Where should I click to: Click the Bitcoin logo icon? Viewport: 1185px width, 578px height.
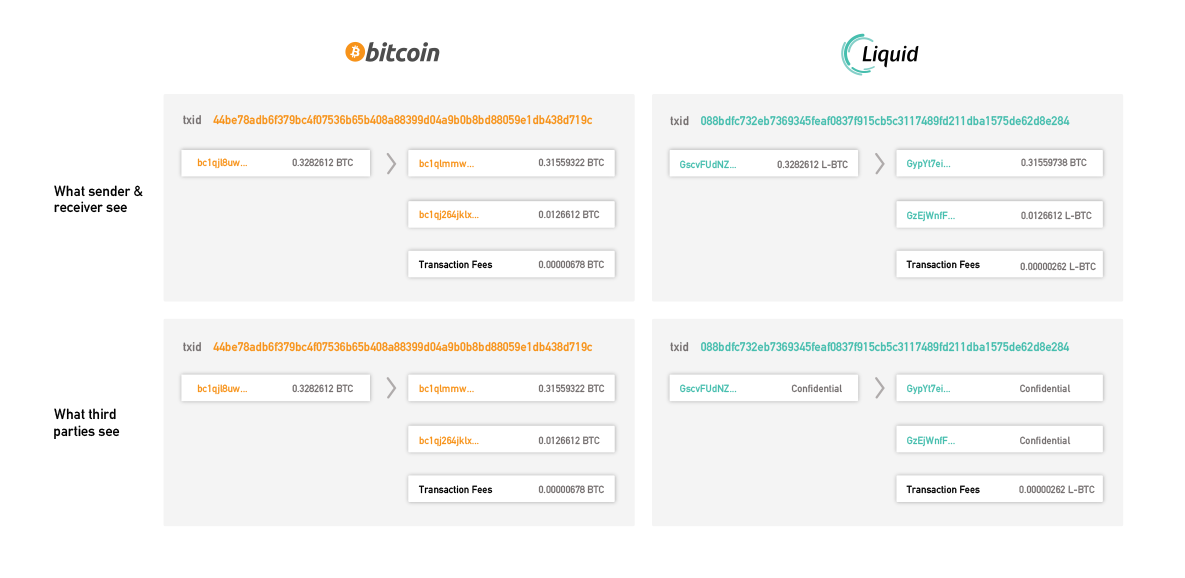pos(354,52)
